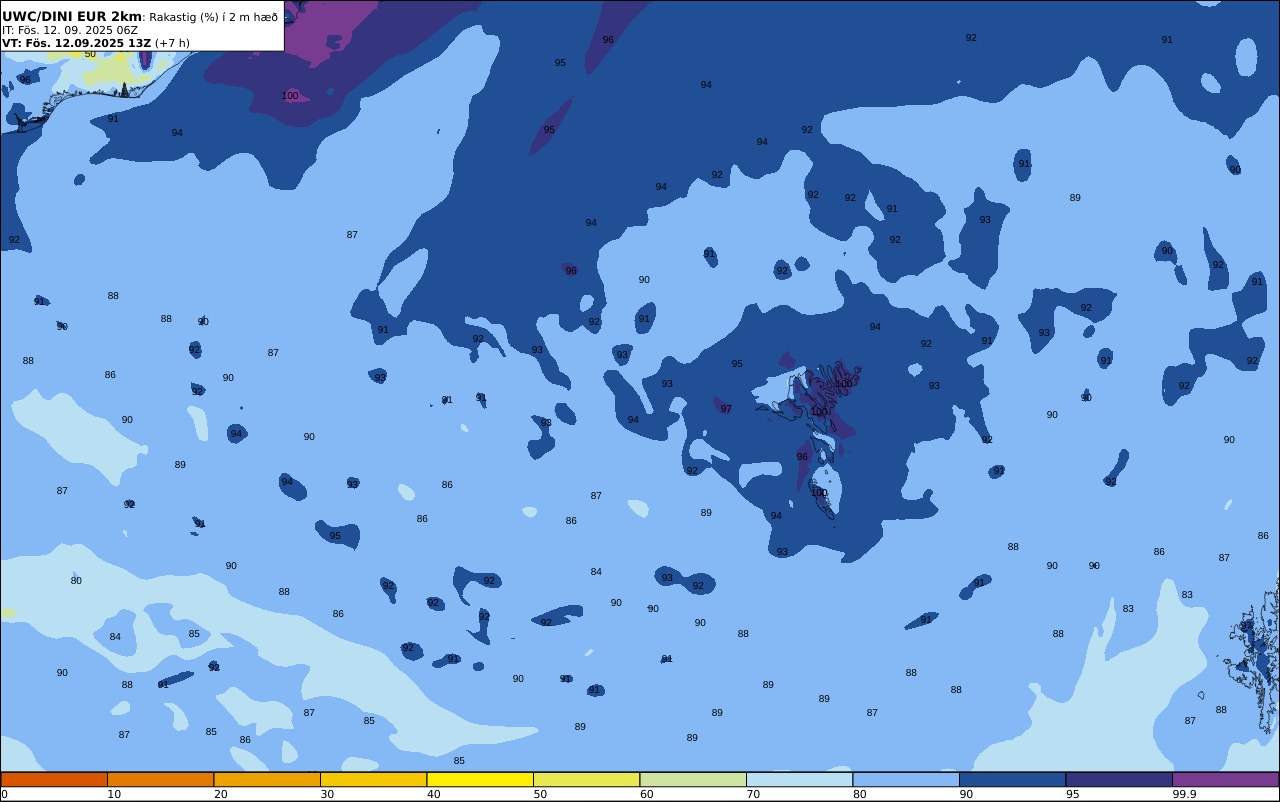Select the "VT: Fös. 12.09.2025 13Z" valid time
The height and width of the screenshot is (802, 1280).
(76, 43)
